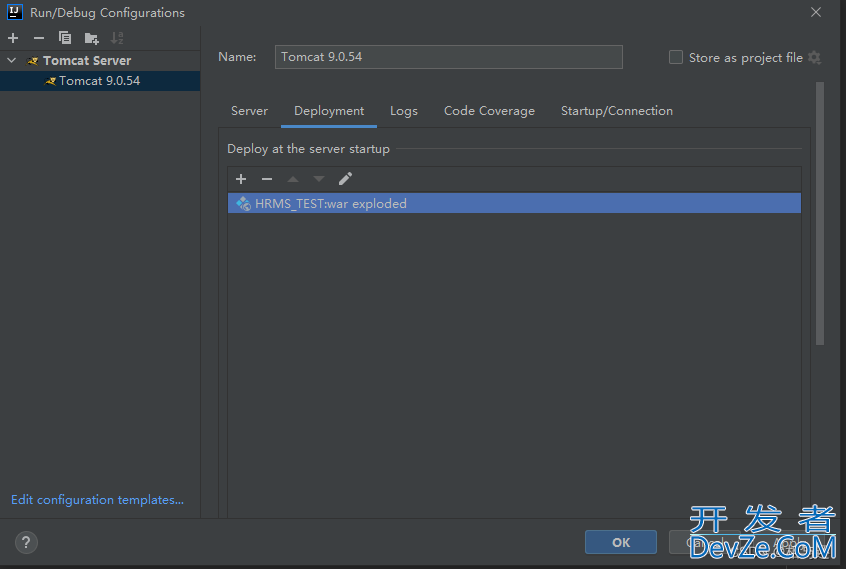
Task: Switch to the Deployment tab
Action: click(329, 111)
